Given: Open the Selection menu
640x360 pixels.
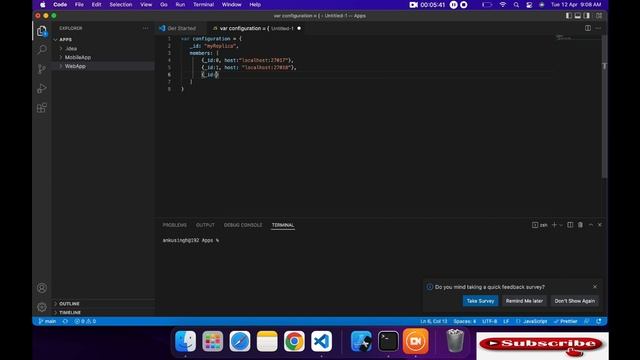Looking at the screenshot, I should 120,4.
